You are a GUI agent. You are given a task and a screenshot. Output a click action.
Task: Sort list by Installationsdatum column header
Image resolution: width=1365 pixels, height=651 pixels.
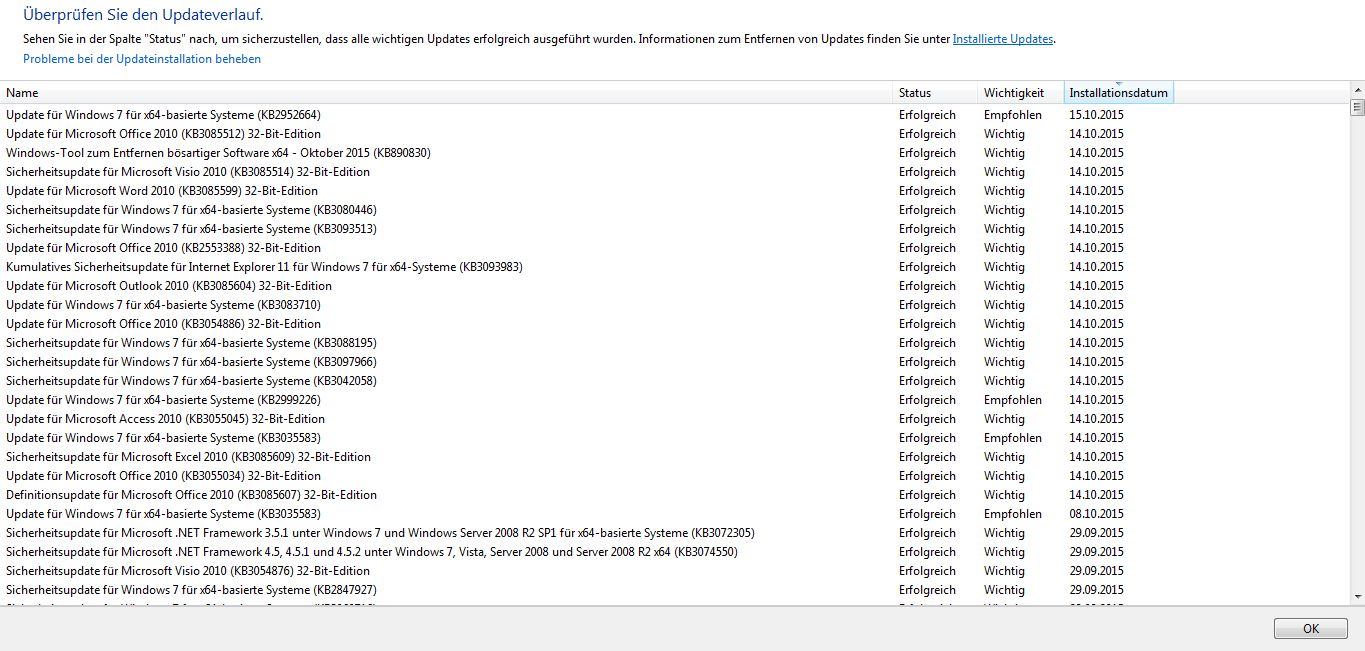click(x=1118, y=93)
